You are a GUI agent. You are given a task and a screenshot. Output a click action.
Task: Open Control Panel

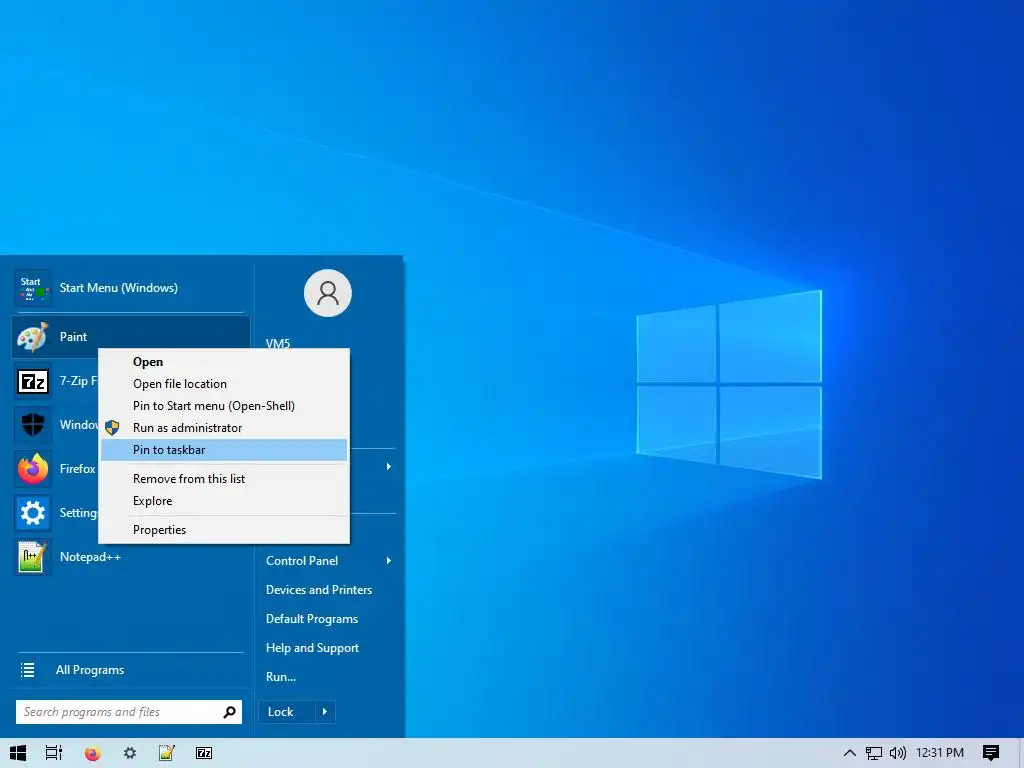click(x=302, y=561)
